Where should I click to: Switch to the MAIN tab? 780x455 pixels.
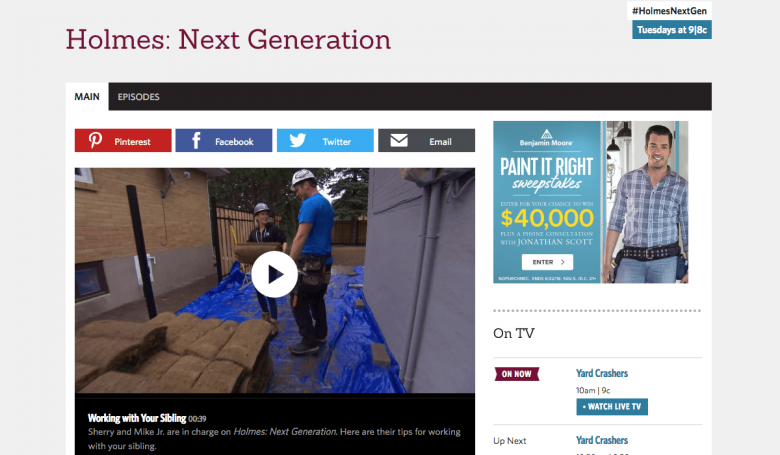[x=87, y=96]
